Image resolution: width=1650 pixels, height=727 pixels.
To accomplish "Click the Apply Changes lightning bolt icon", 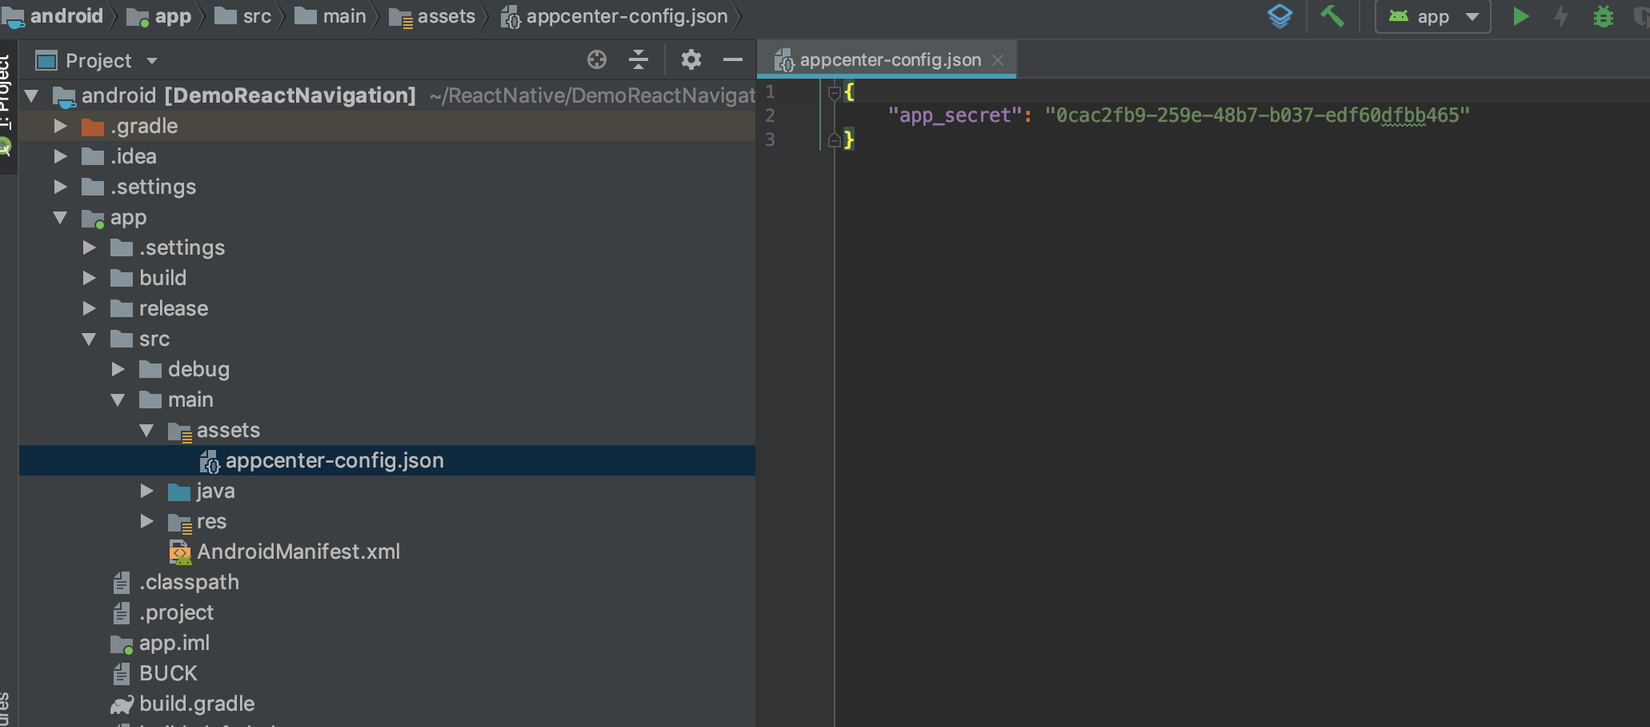I will (1561, 16).
